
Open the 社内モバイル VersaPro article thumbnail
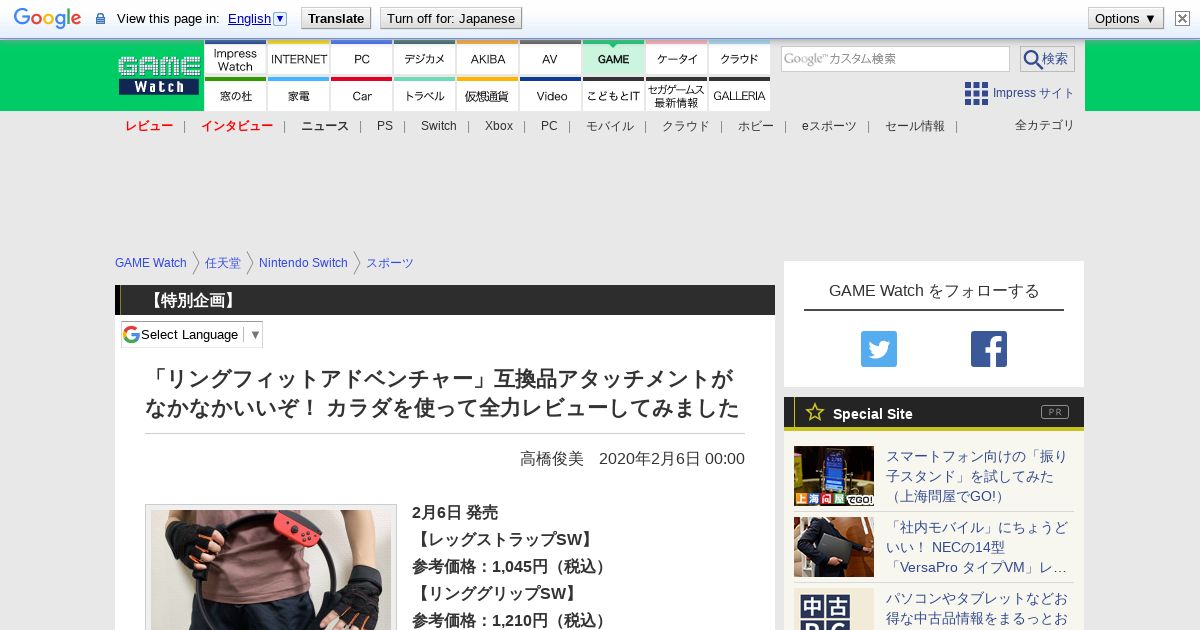coord(834,547)
